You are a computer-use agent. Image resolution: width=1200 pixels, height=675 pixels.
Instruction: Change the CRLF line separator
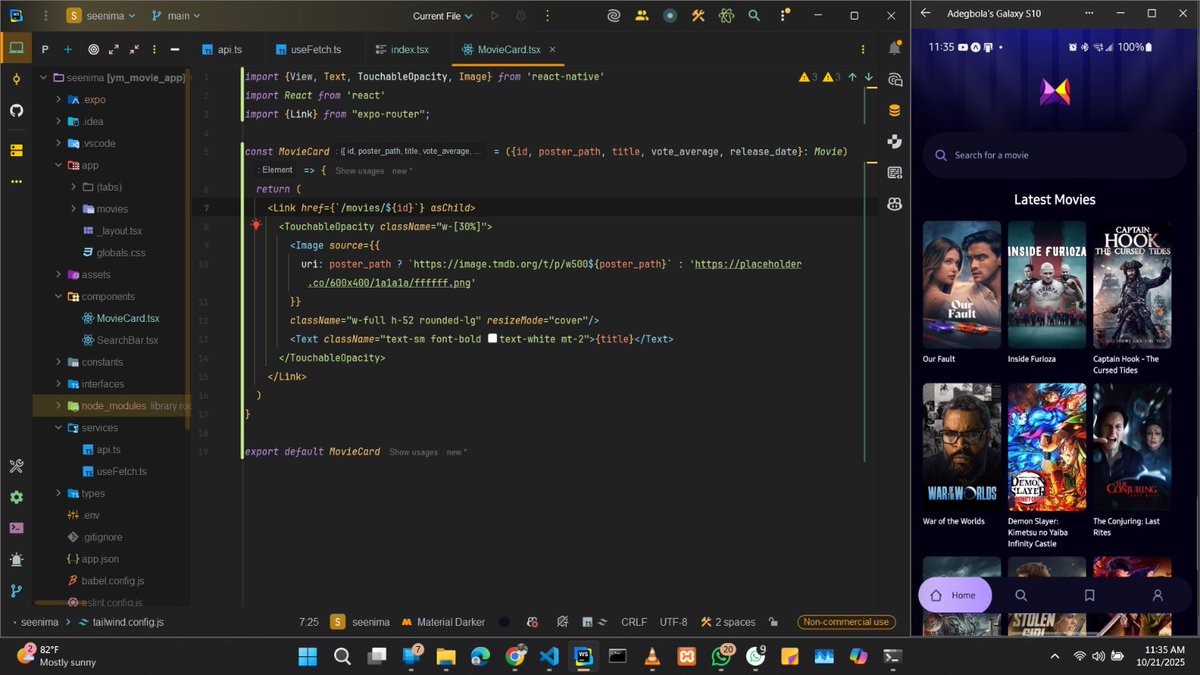634,622
